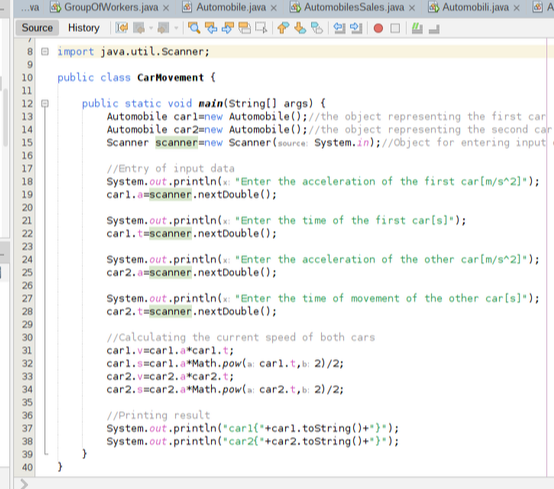Screen dimensions: 554x489
Task: Click 'car2.v=car2.a*car2.t;' on line 33
Action: click(170, 377)
